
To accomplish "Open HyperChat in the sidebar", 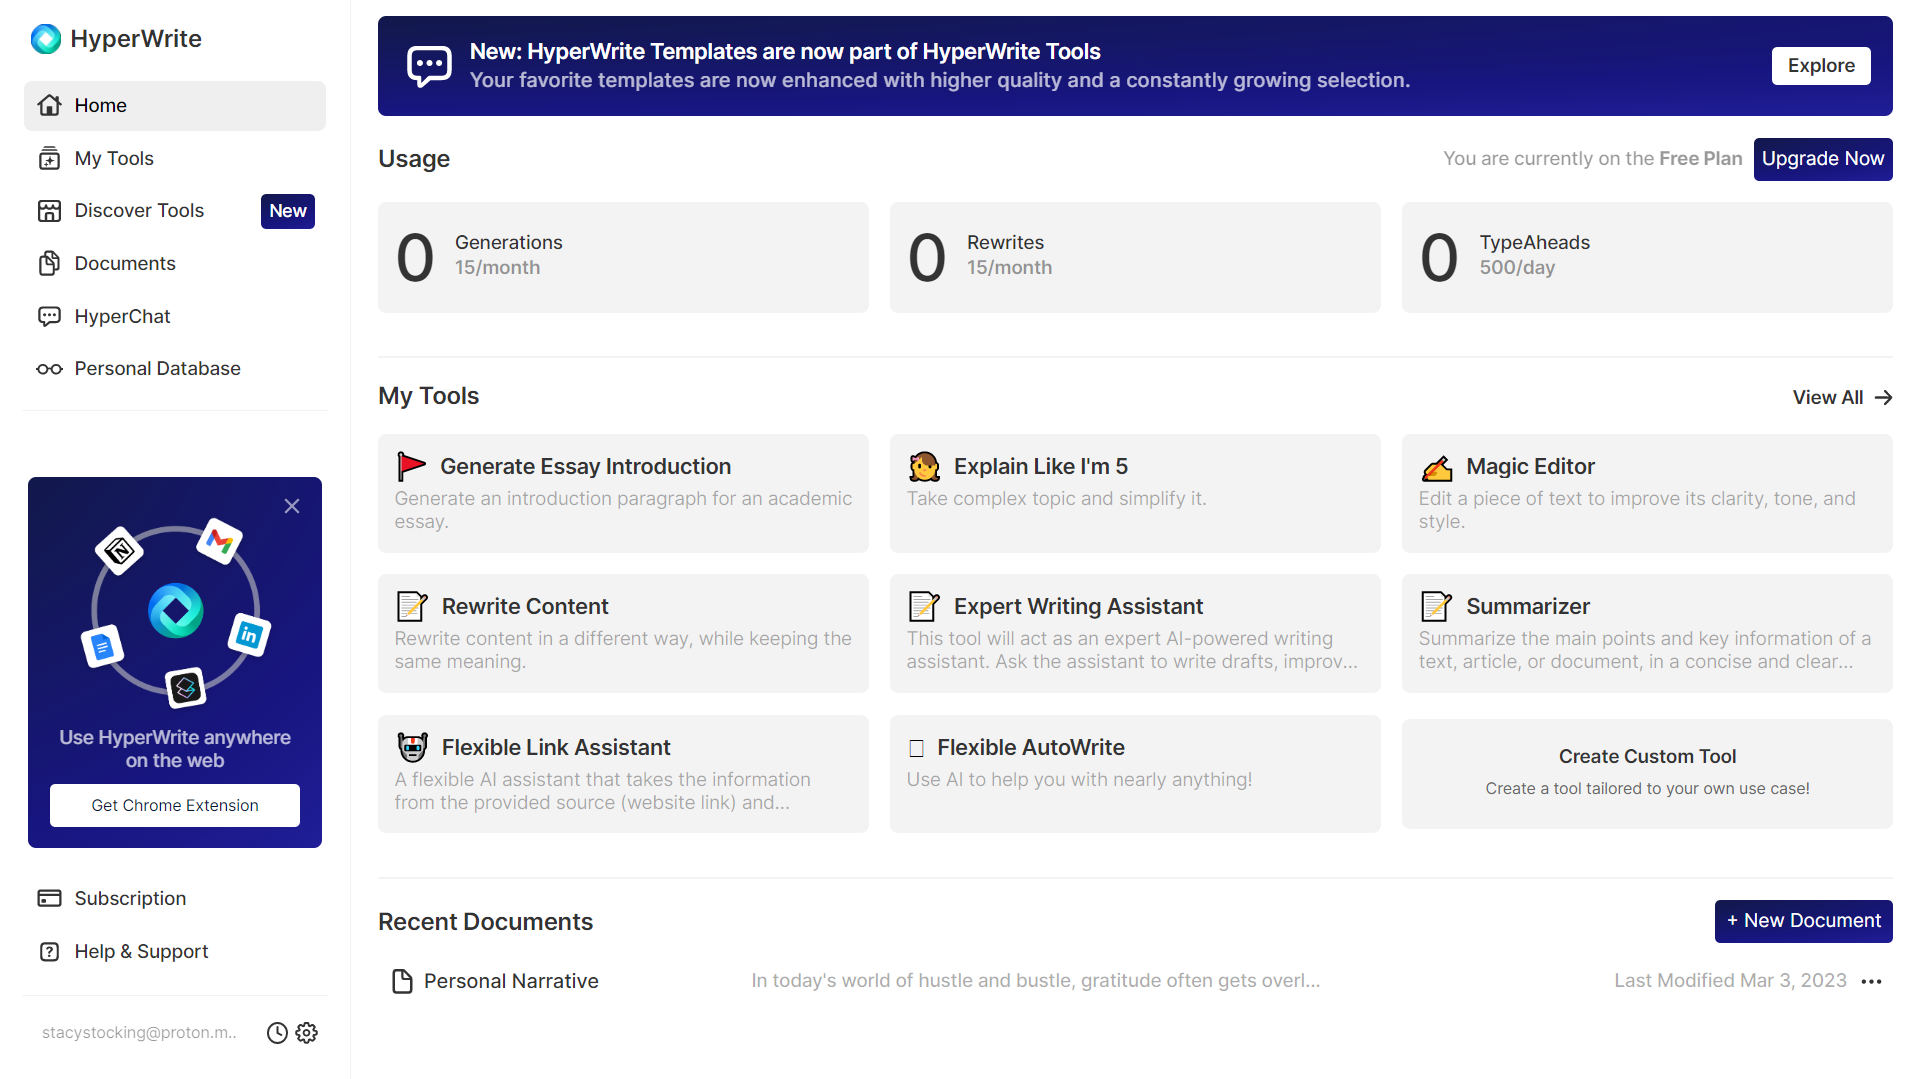I will point(175,316).
